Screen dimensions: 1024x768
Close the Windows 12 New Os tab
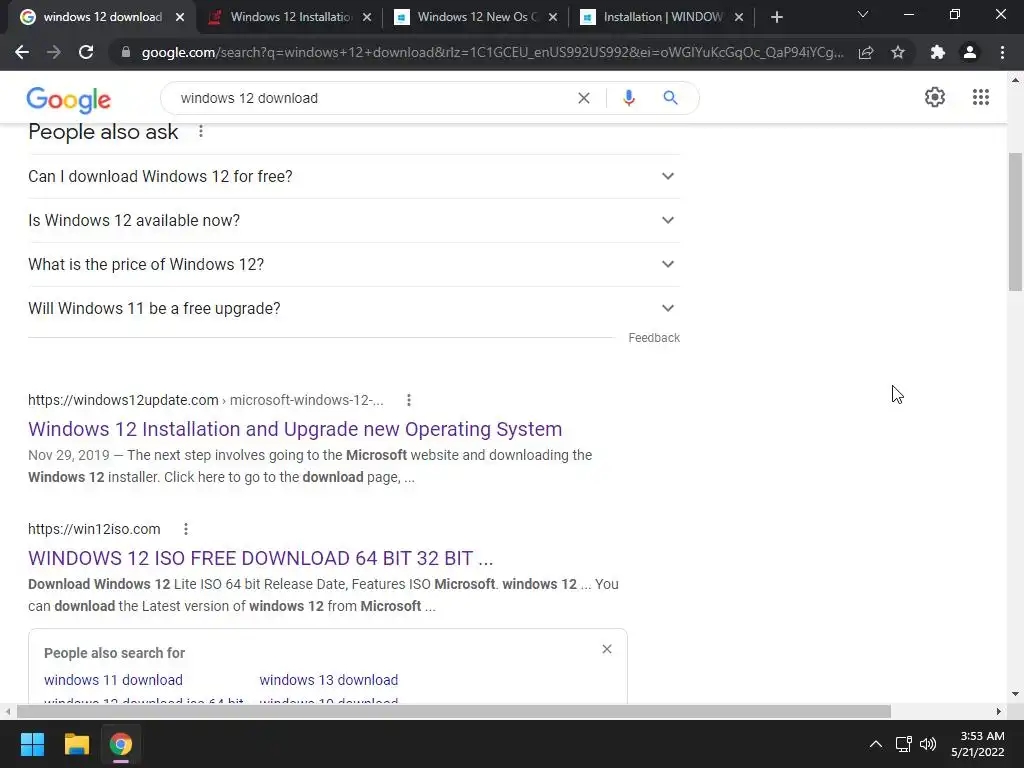[x=553, y=18]
